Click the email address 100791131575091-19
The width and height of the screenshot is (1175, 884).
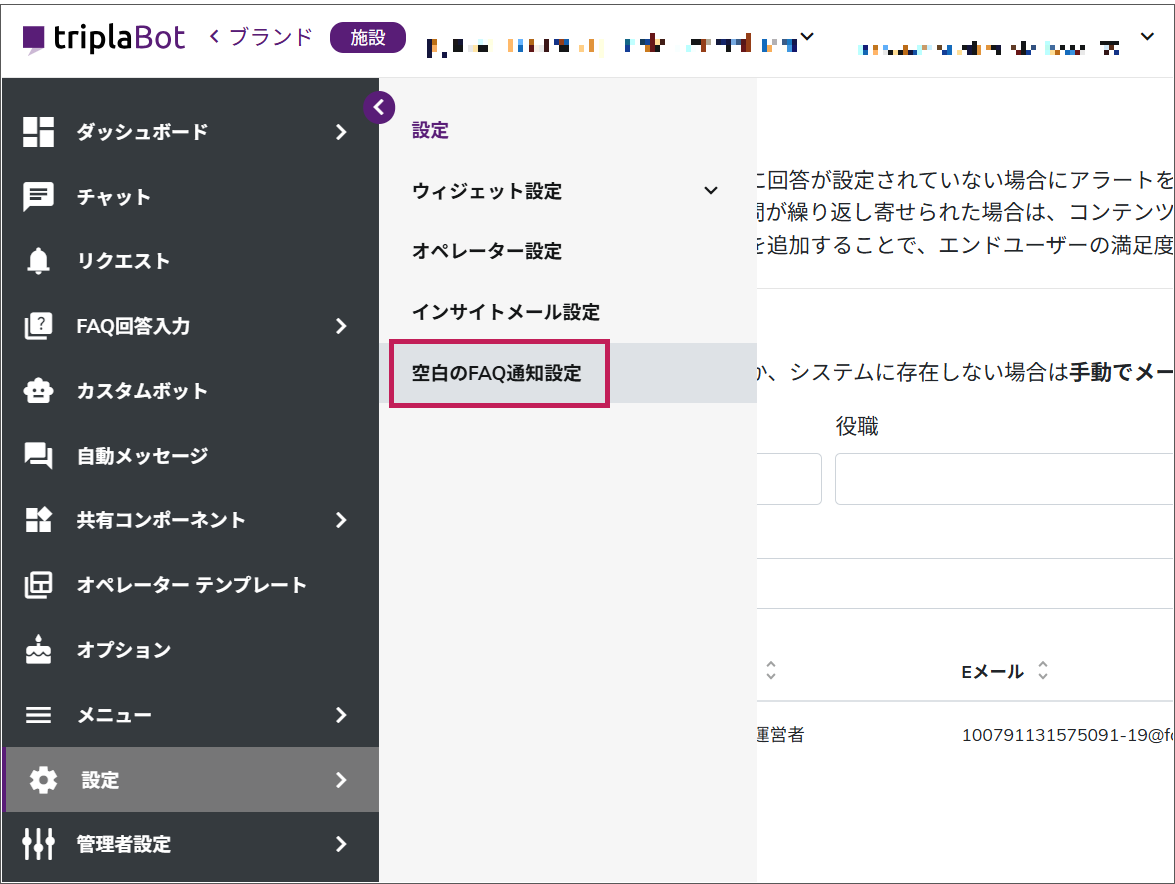[x=1067, y=736]
